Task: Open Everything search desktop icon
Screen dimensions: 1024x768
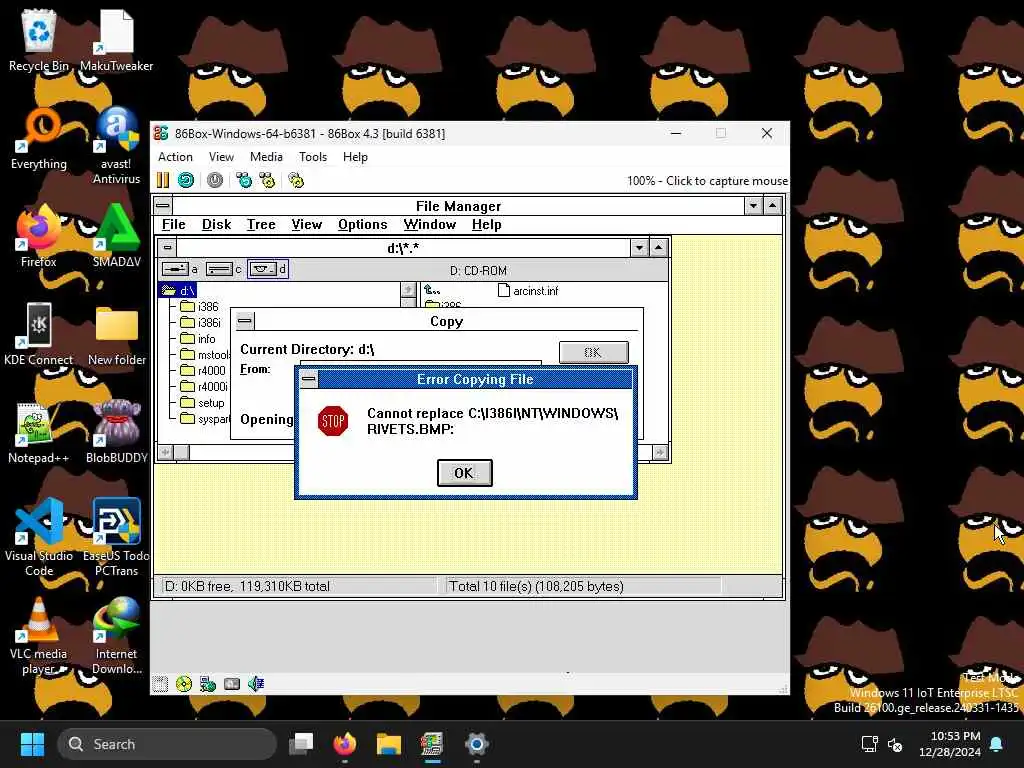Action: pos(39,138)
